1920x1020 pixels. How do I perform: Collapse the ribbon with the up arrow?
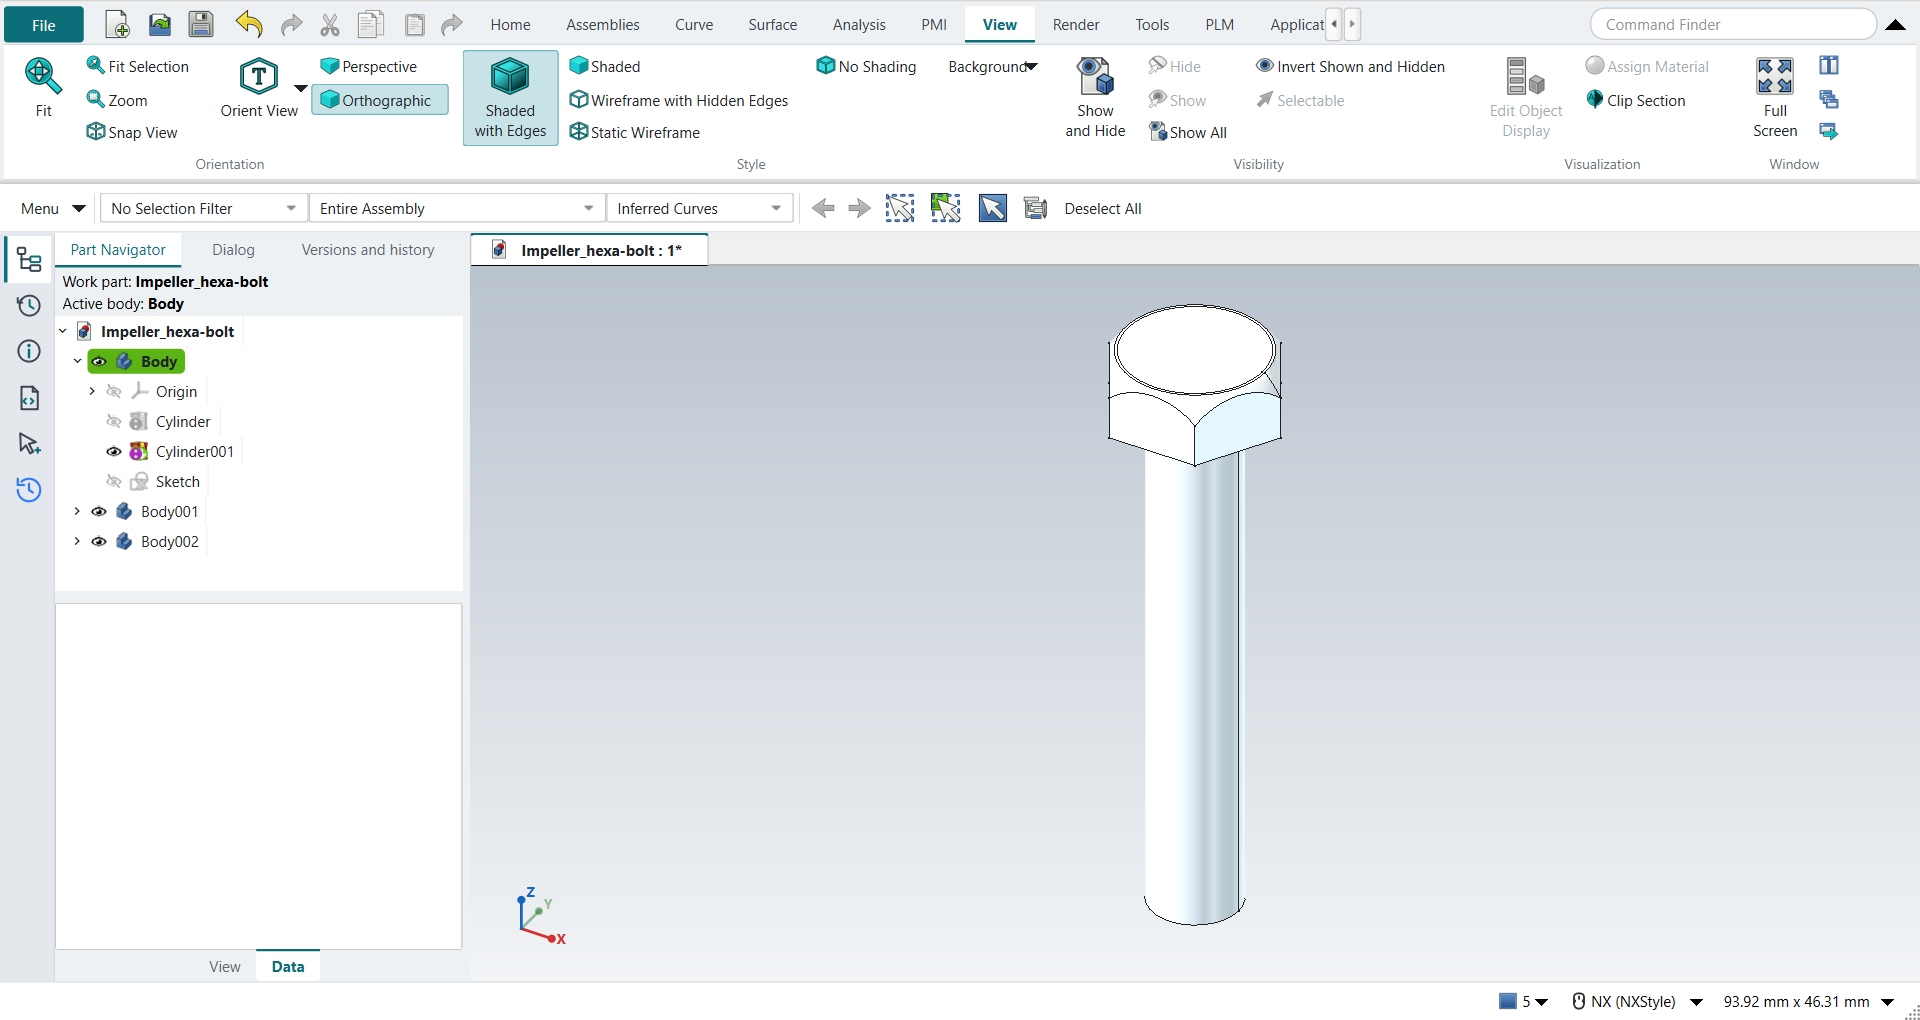tap(1895, 25)
